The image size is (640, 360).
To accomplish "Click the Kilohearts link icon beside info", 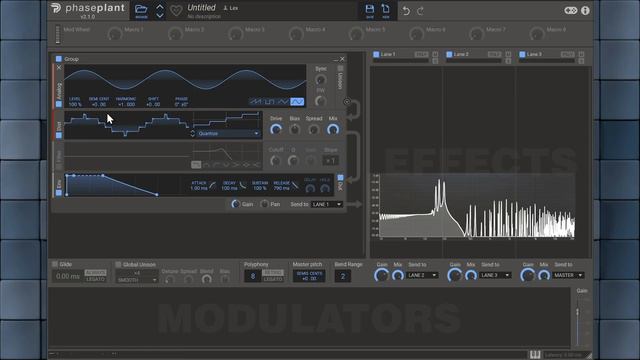I will click(570, 10).
